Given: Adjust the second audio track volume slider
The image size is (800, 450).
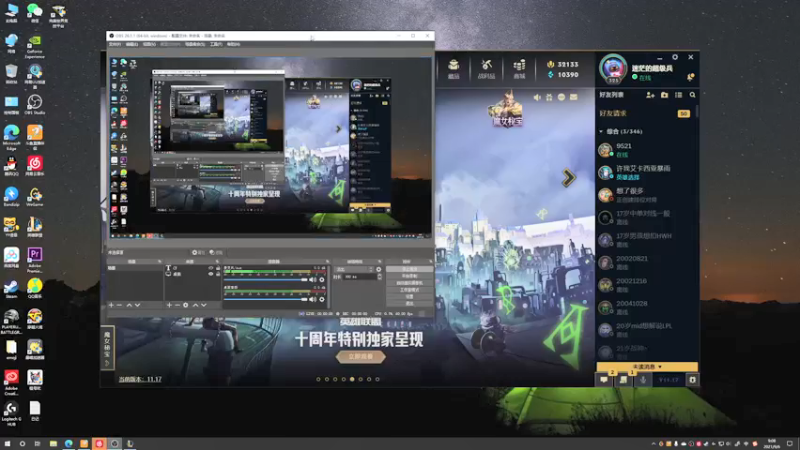Looking at the screenshot, I should pyautogui.click(x=265, y=299).
